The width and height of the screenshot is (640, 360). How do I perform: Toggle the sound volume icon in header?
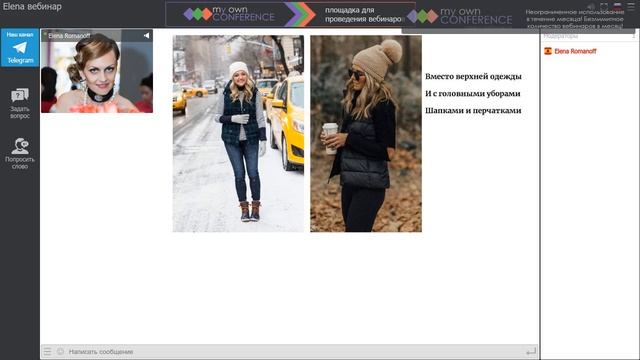click(591, 6)
